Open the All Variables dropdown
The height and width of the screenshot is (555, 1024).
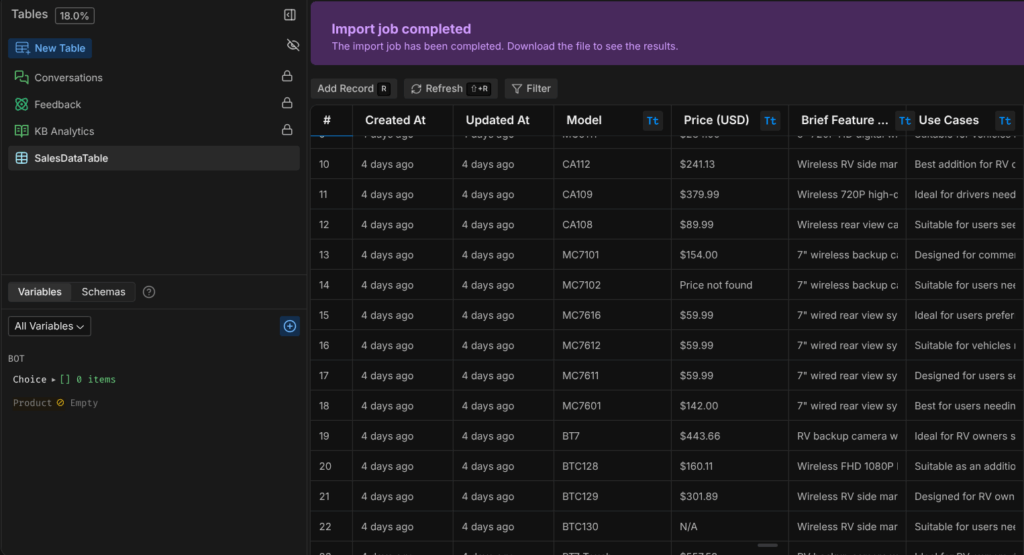50,326
